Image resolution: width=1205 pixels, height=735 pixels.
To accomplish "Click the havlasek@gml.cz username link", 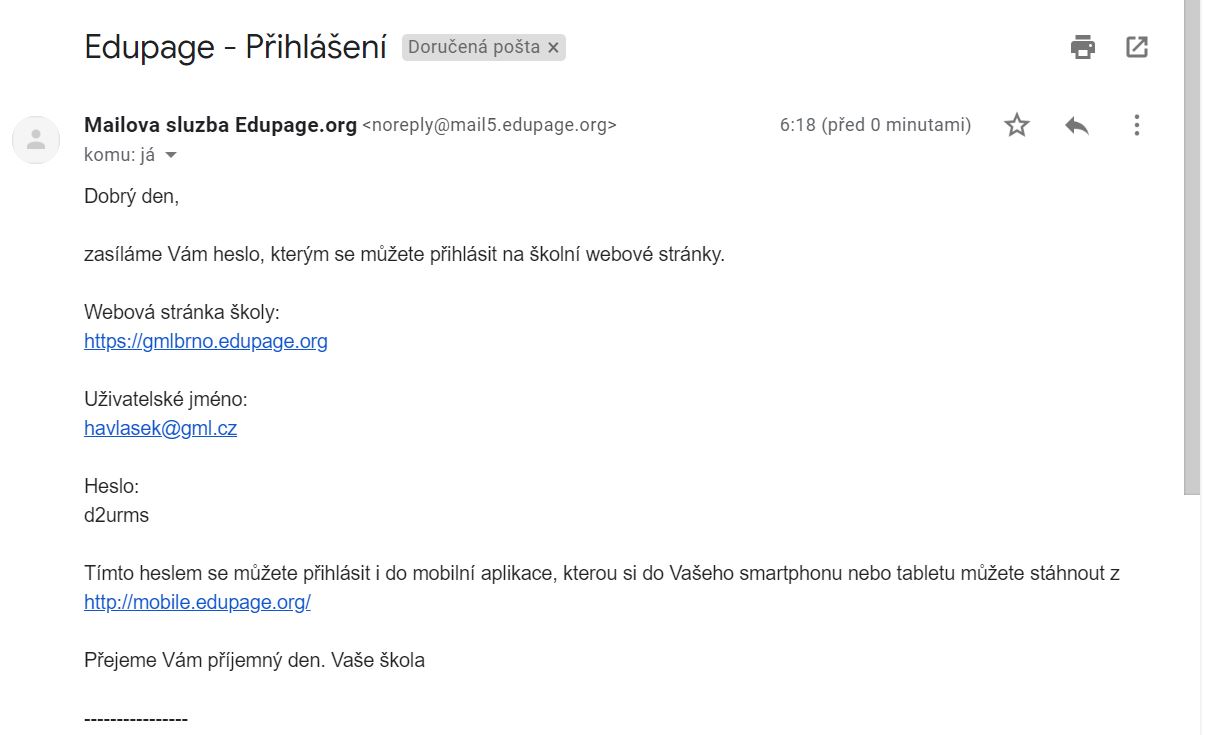I will [x=160, y=429].
